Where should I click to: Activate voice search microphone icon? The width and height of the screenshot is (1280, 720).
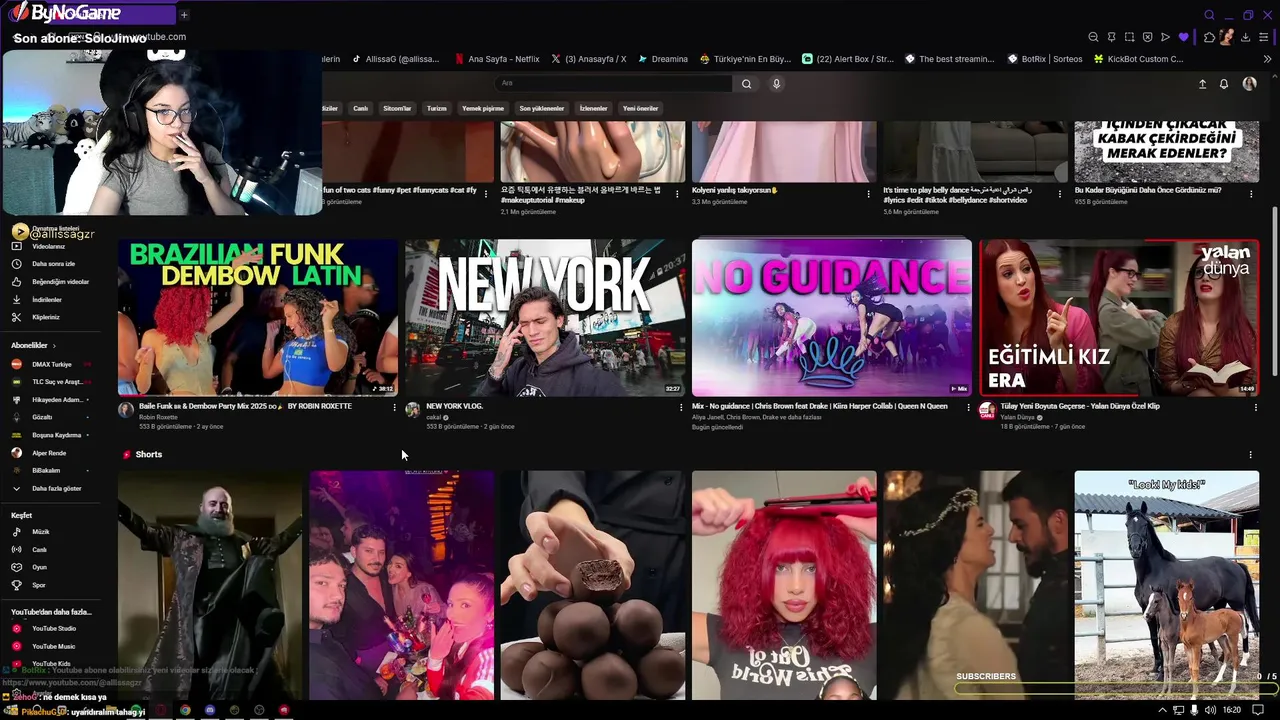click(x=776, y=84)
